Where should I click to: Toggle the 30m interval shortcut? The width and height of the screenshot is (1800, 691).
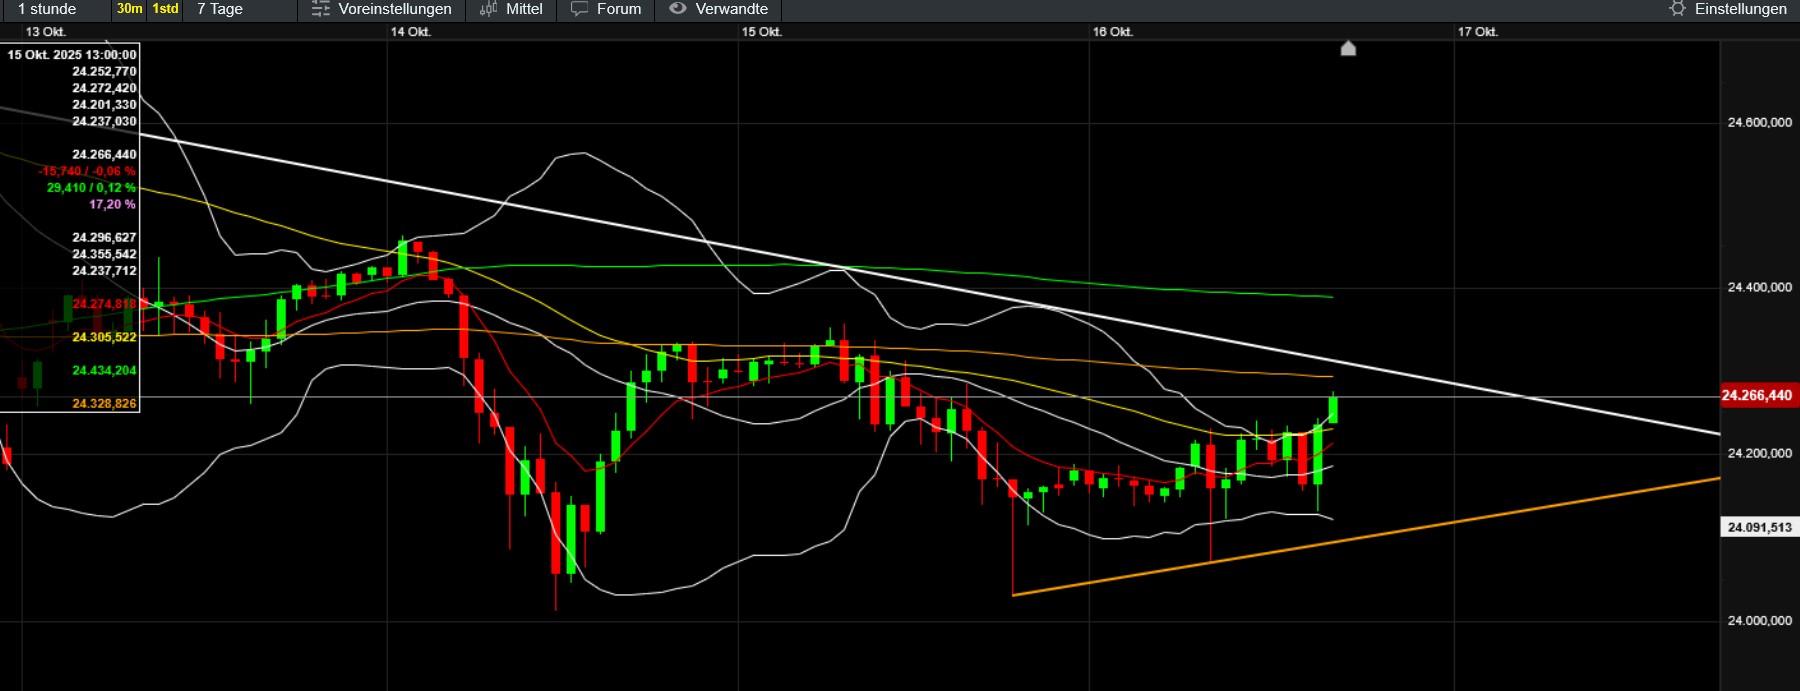click(x=129, y=9)
